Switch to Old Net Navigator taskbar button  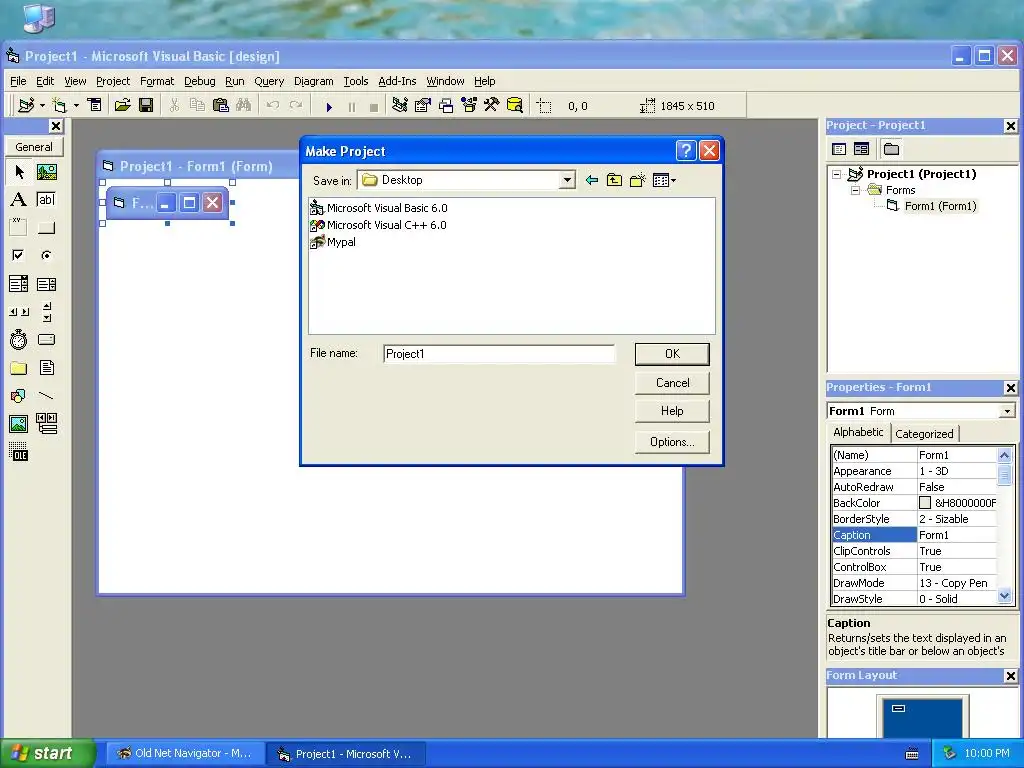(186, 754)
